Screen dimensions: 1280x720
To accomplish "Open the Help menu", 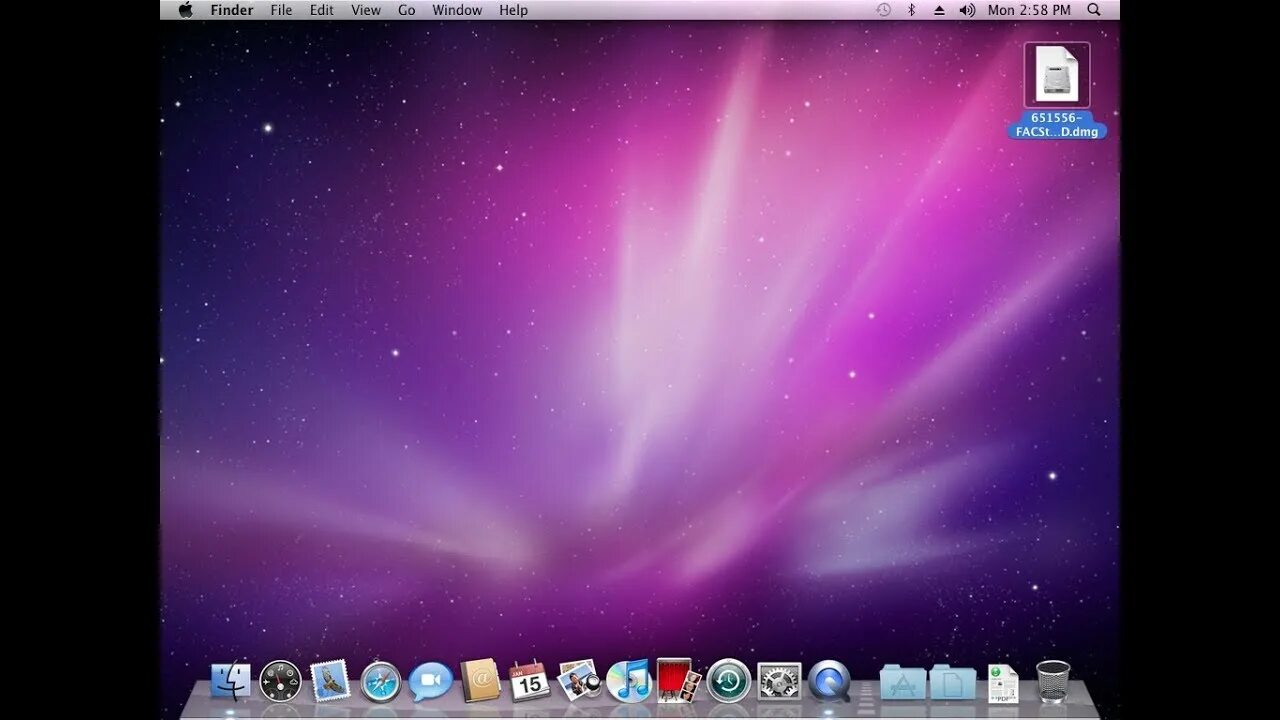I will (513, 10).
